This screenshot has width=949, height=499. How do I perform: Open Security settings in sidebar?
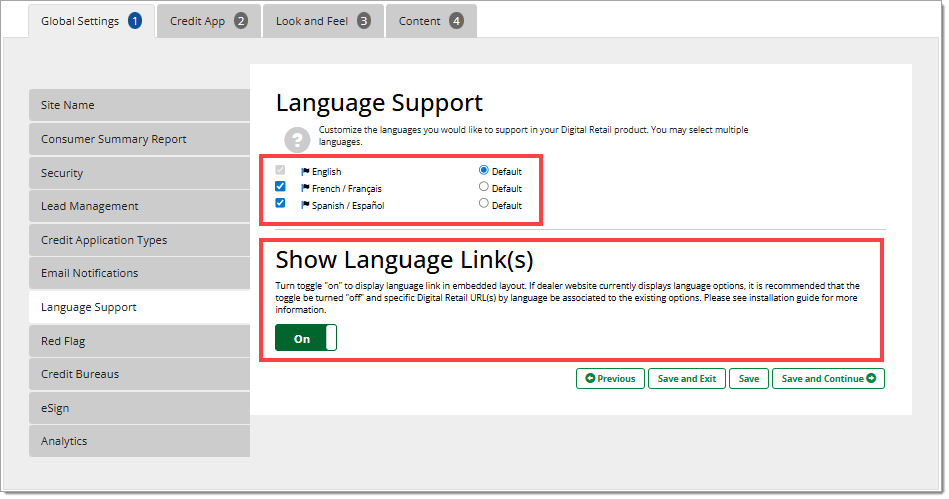139,173
